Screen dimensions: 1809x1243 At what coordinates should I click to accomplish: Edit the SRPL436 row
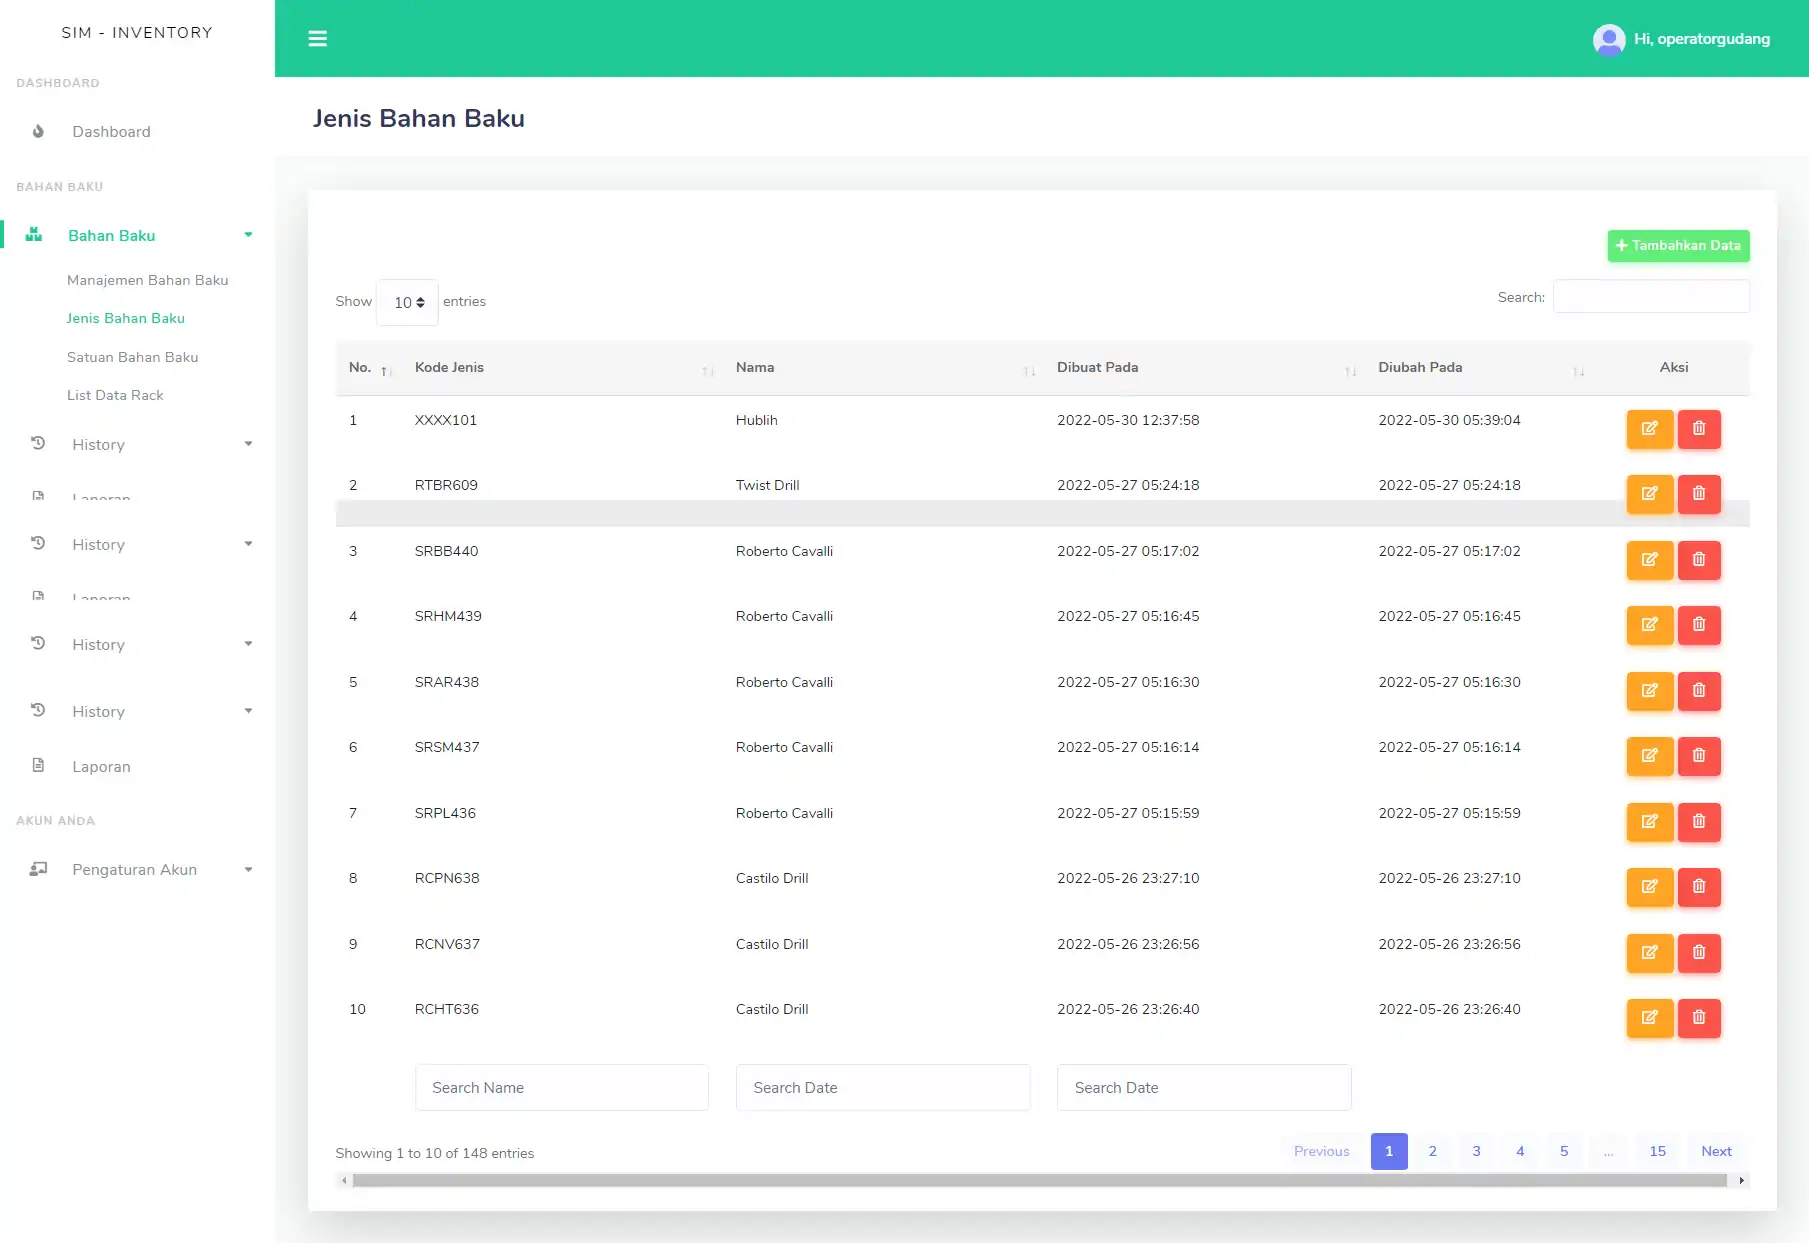point(1650,822)
